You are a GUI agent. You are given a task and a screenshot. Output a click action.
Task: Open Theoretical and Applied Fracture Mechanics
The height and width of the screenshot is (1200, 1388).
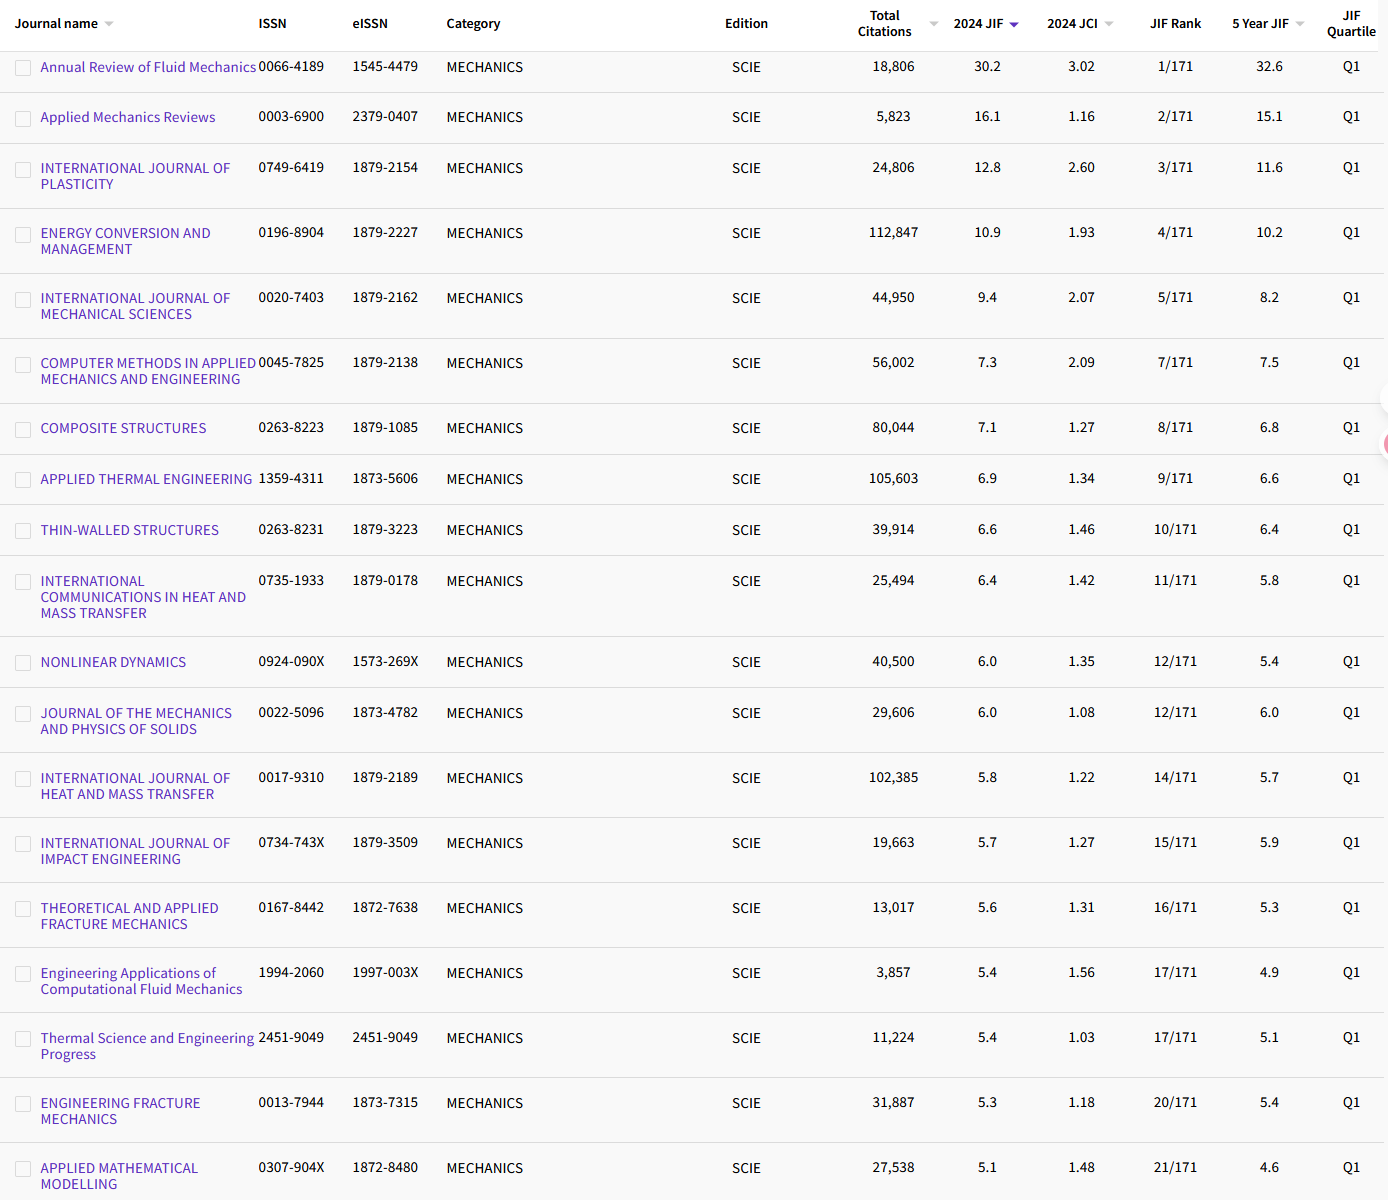[129, 916]
